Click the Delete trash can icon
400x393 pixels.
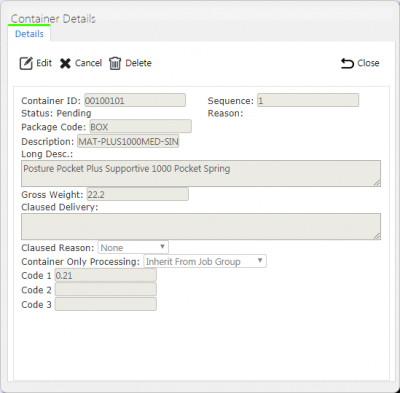[x=115, y=63]
